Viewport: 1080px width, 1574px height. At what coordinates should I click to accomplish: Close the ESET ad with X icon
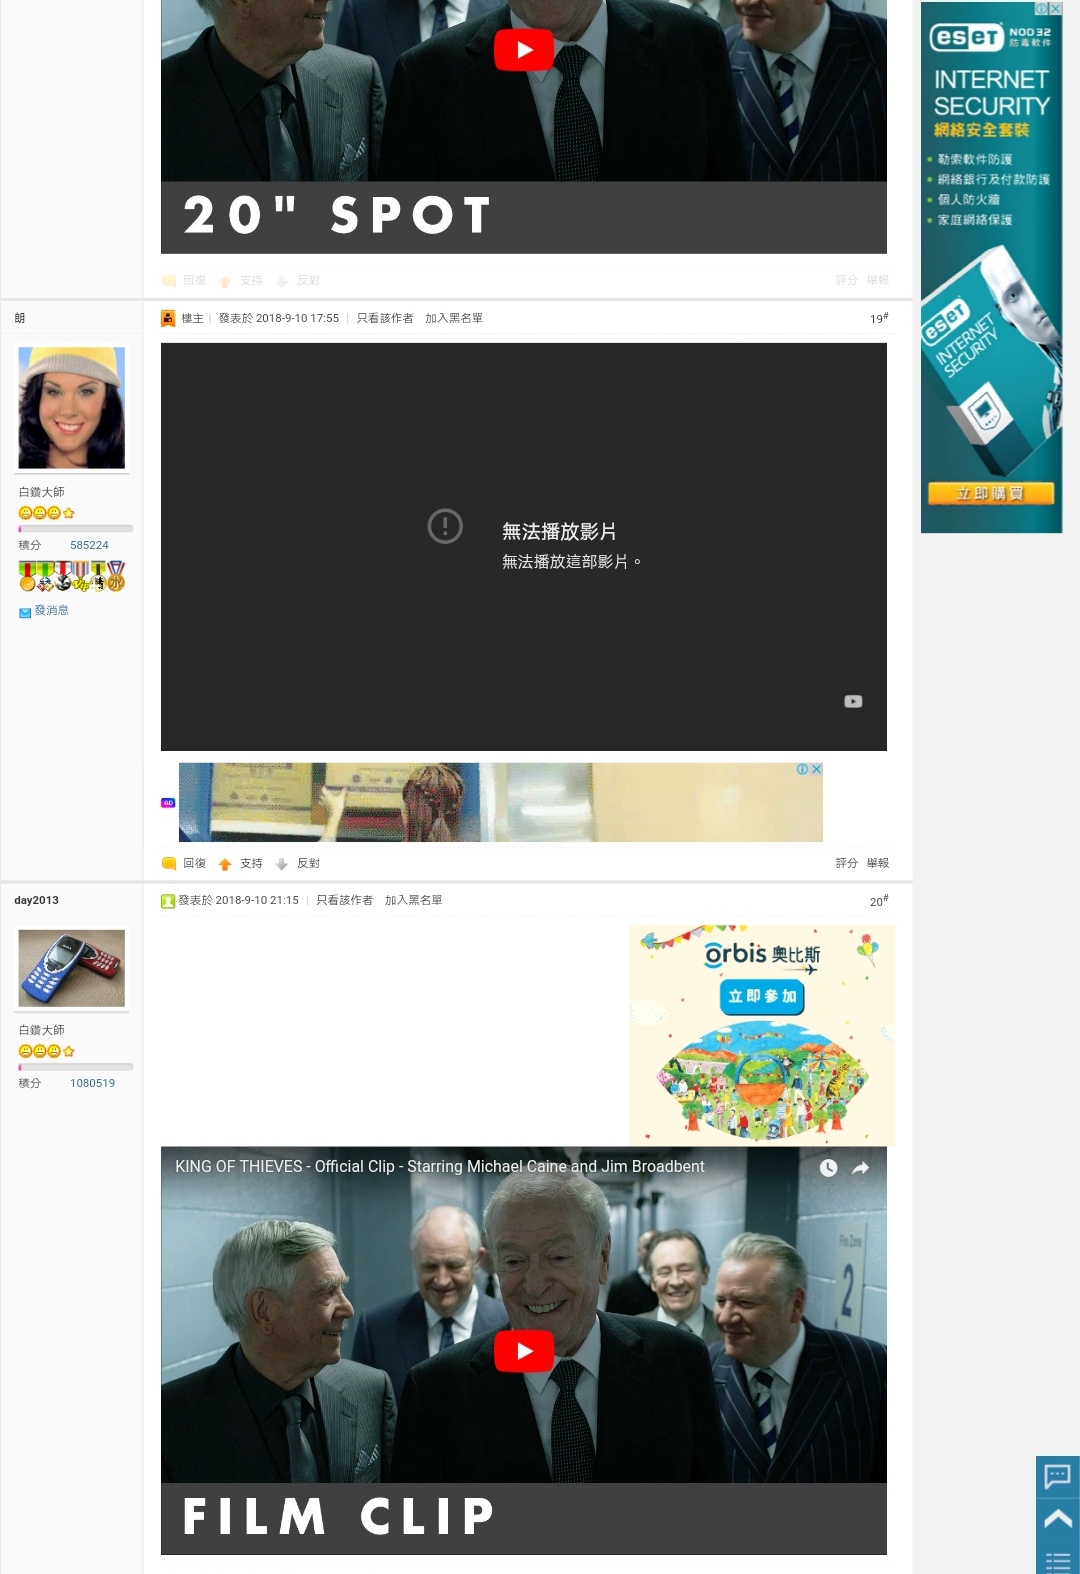coord(1055,8)
